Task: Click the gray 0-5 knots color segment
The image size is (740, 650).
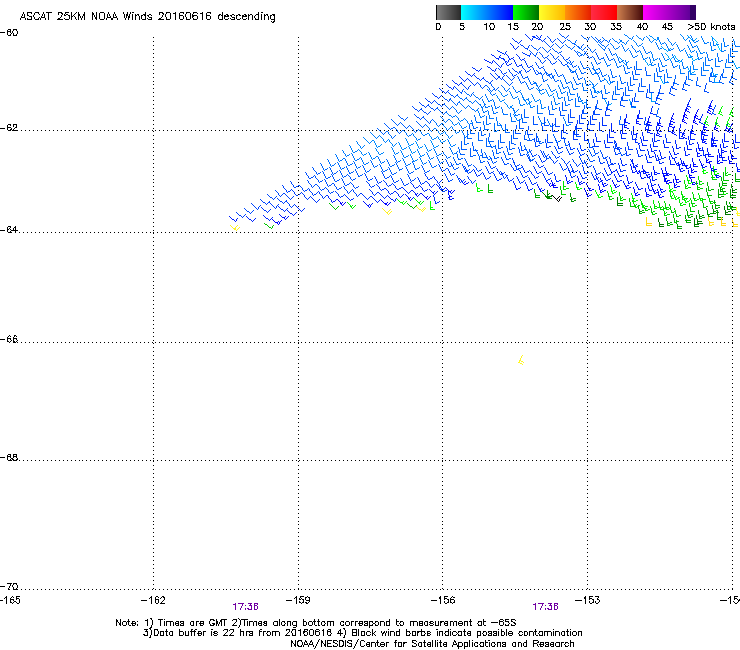Action: click(448, 12)
